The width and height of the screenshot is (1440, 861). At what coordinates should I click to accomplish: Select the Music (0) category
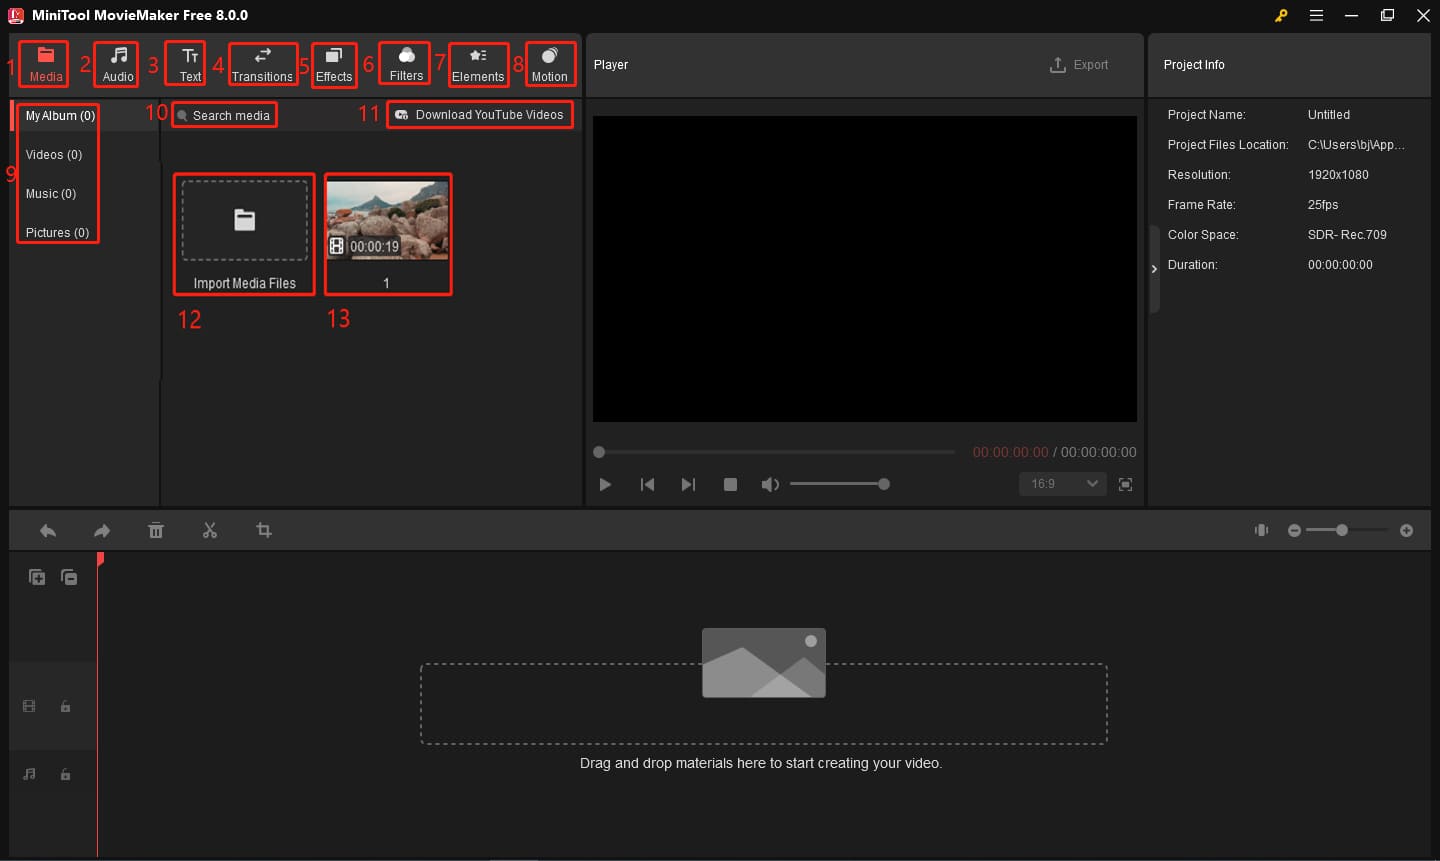pos(51,194)
